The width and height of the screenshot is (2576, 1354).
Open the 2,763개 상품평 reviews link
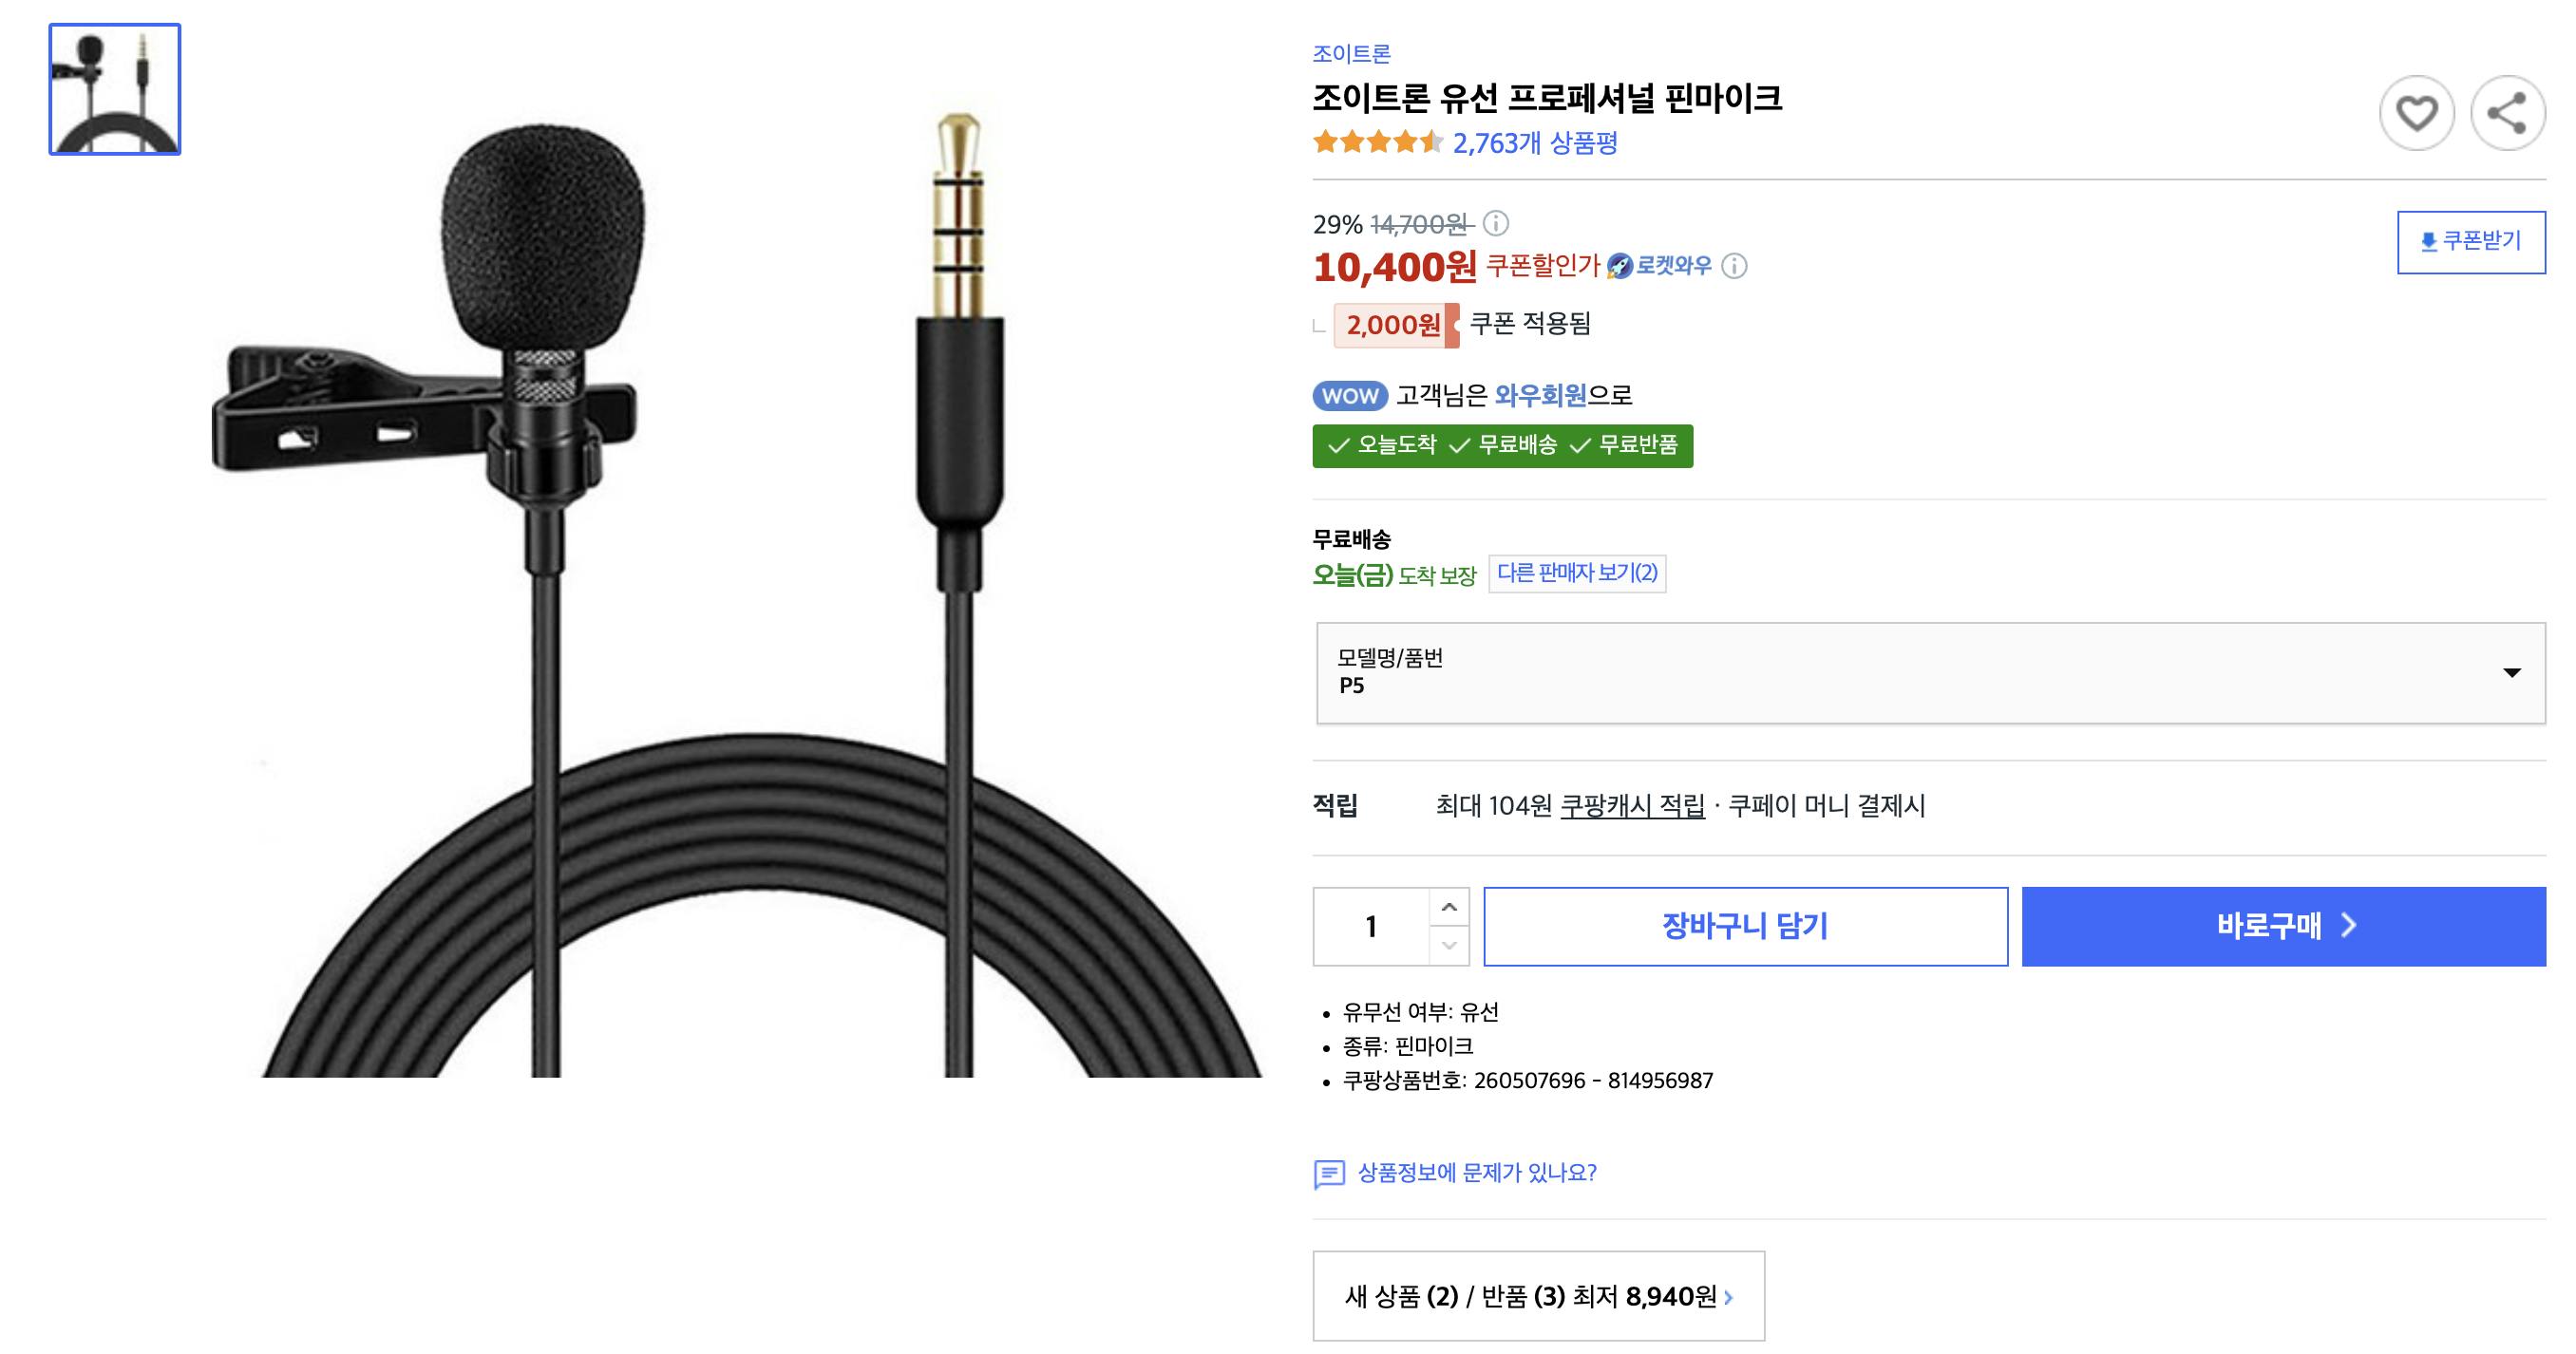tap(1534, 144)
